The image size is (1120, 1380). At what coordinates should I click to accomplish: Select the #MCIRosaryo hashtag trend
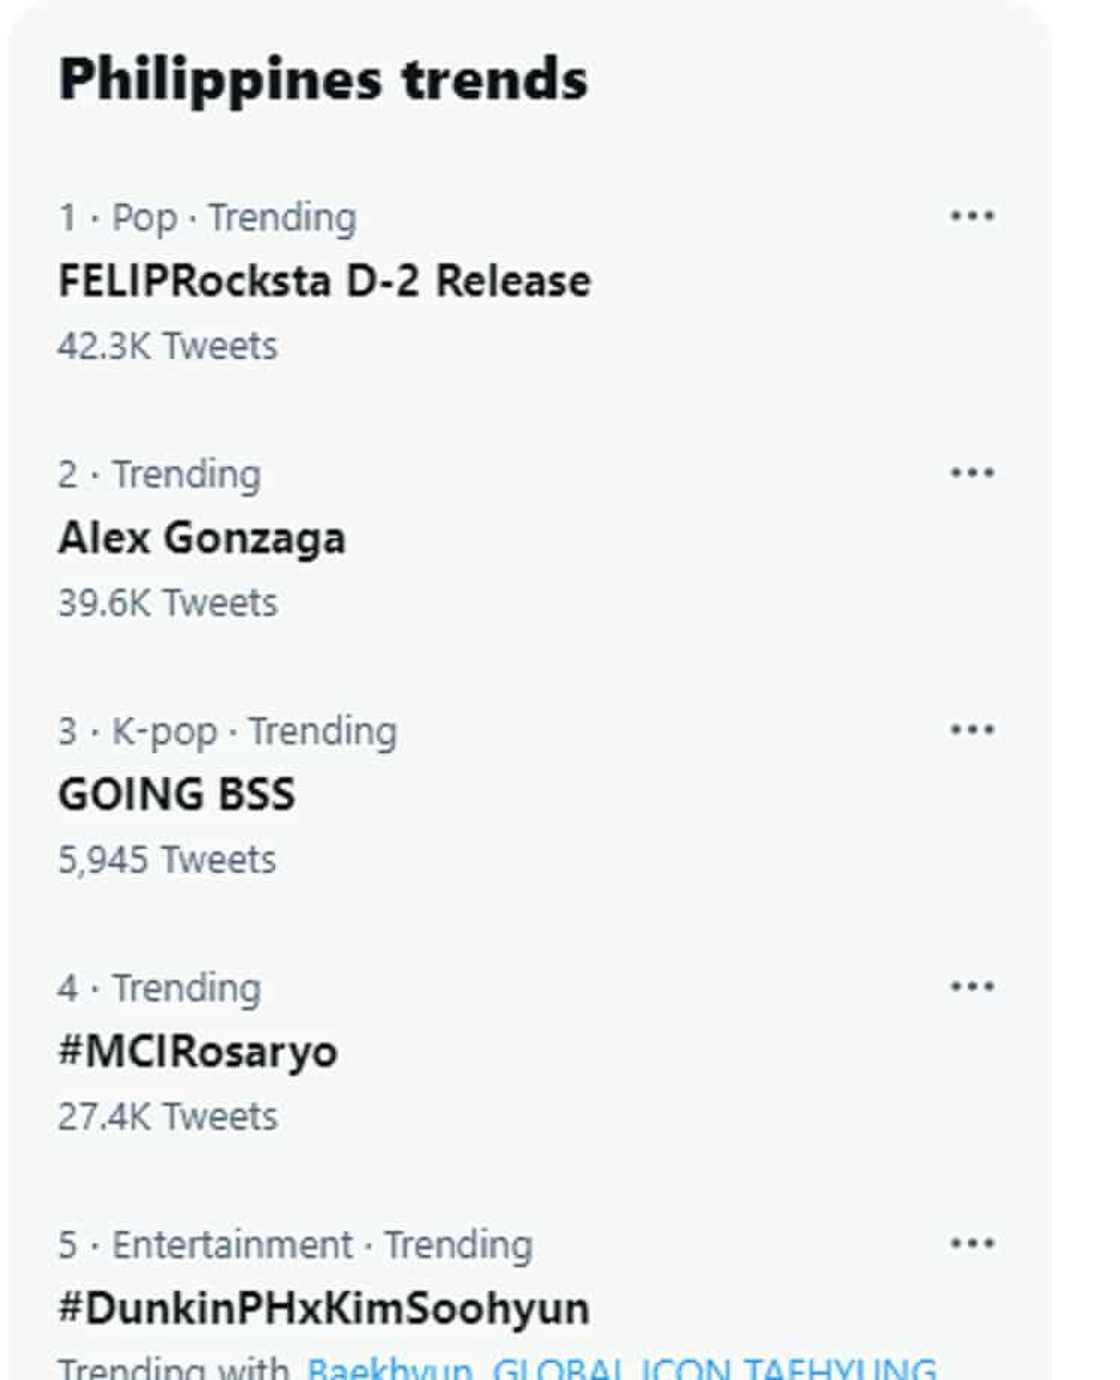coord(197,1052)
